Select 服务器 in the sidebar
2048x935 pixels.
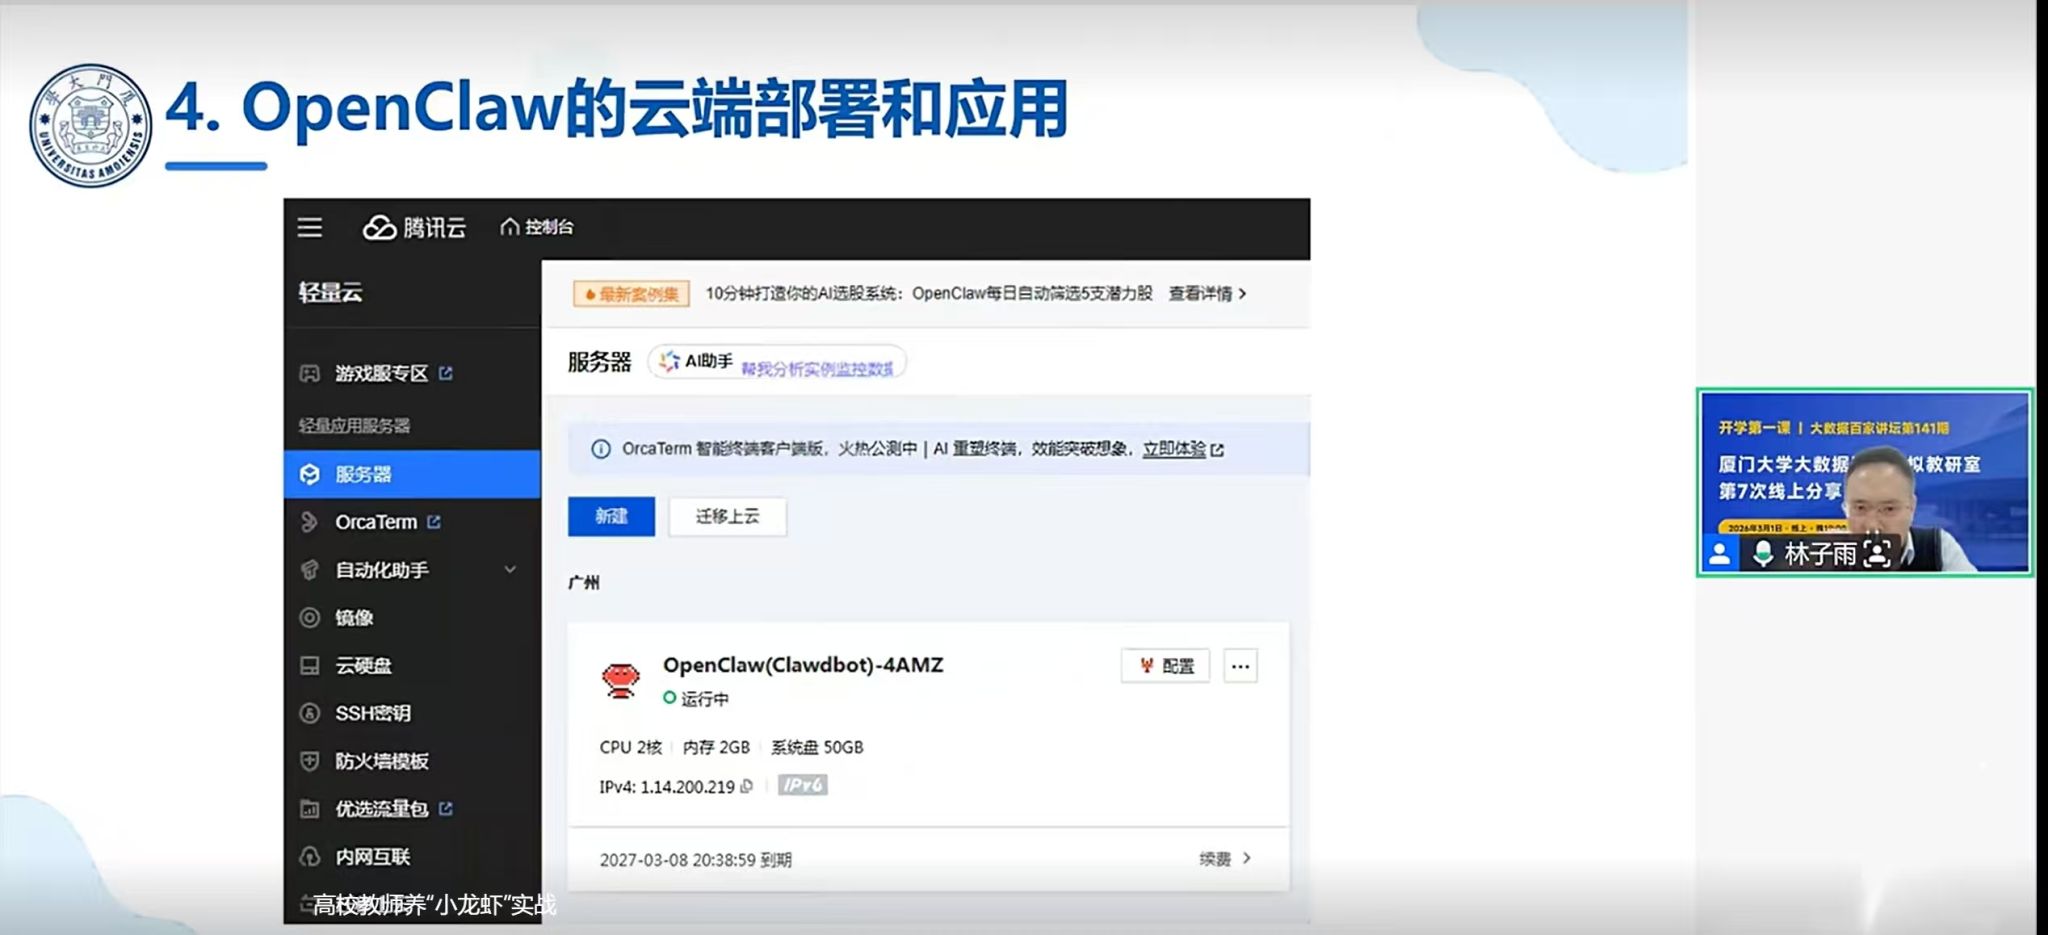[363, 474]
